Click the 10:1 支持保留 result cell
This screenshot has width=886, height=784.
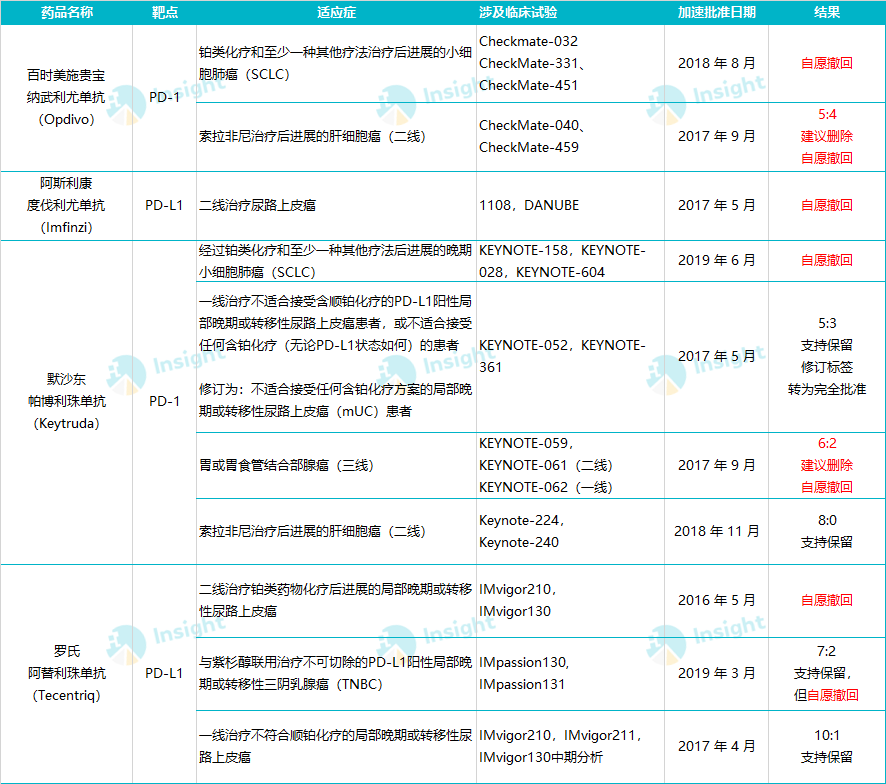[x=827, y=747]
